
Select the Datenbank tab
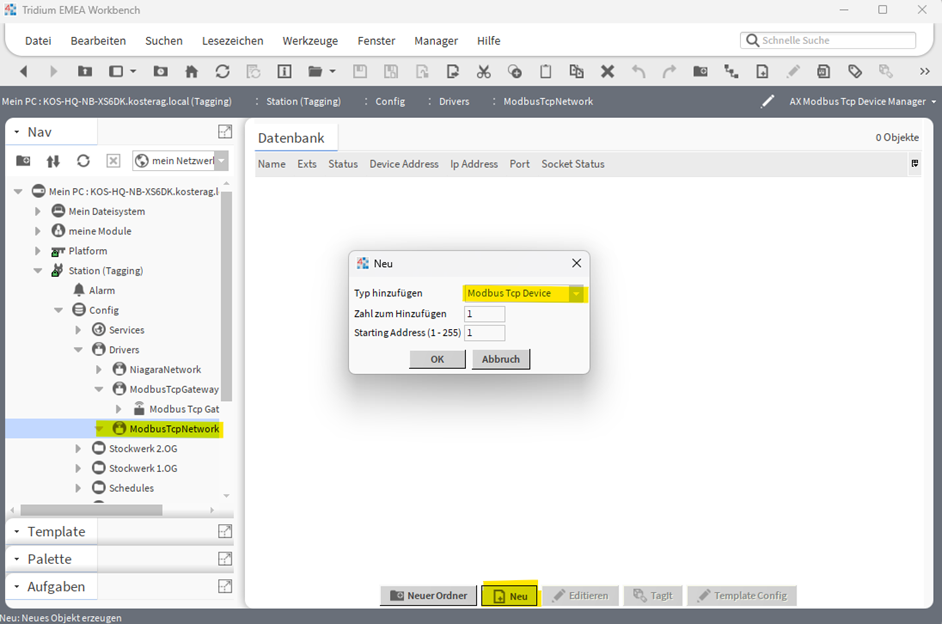291,138
